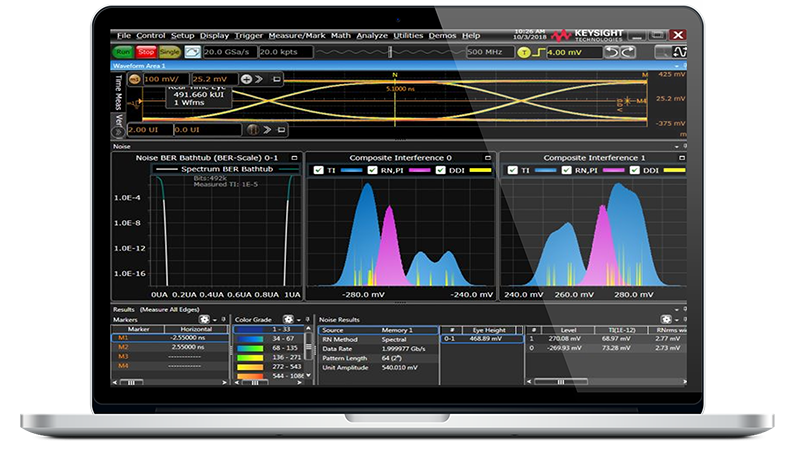Open the dropdown arrow beside the Color Grade gear

coord(299,320)
